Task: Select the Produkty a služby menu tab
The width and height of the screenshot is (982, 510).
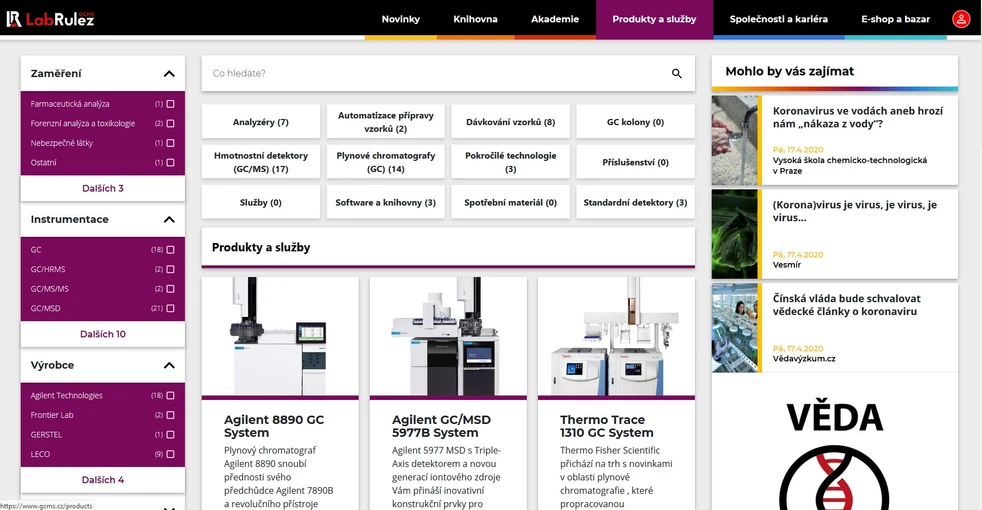Action: [654, 19]
